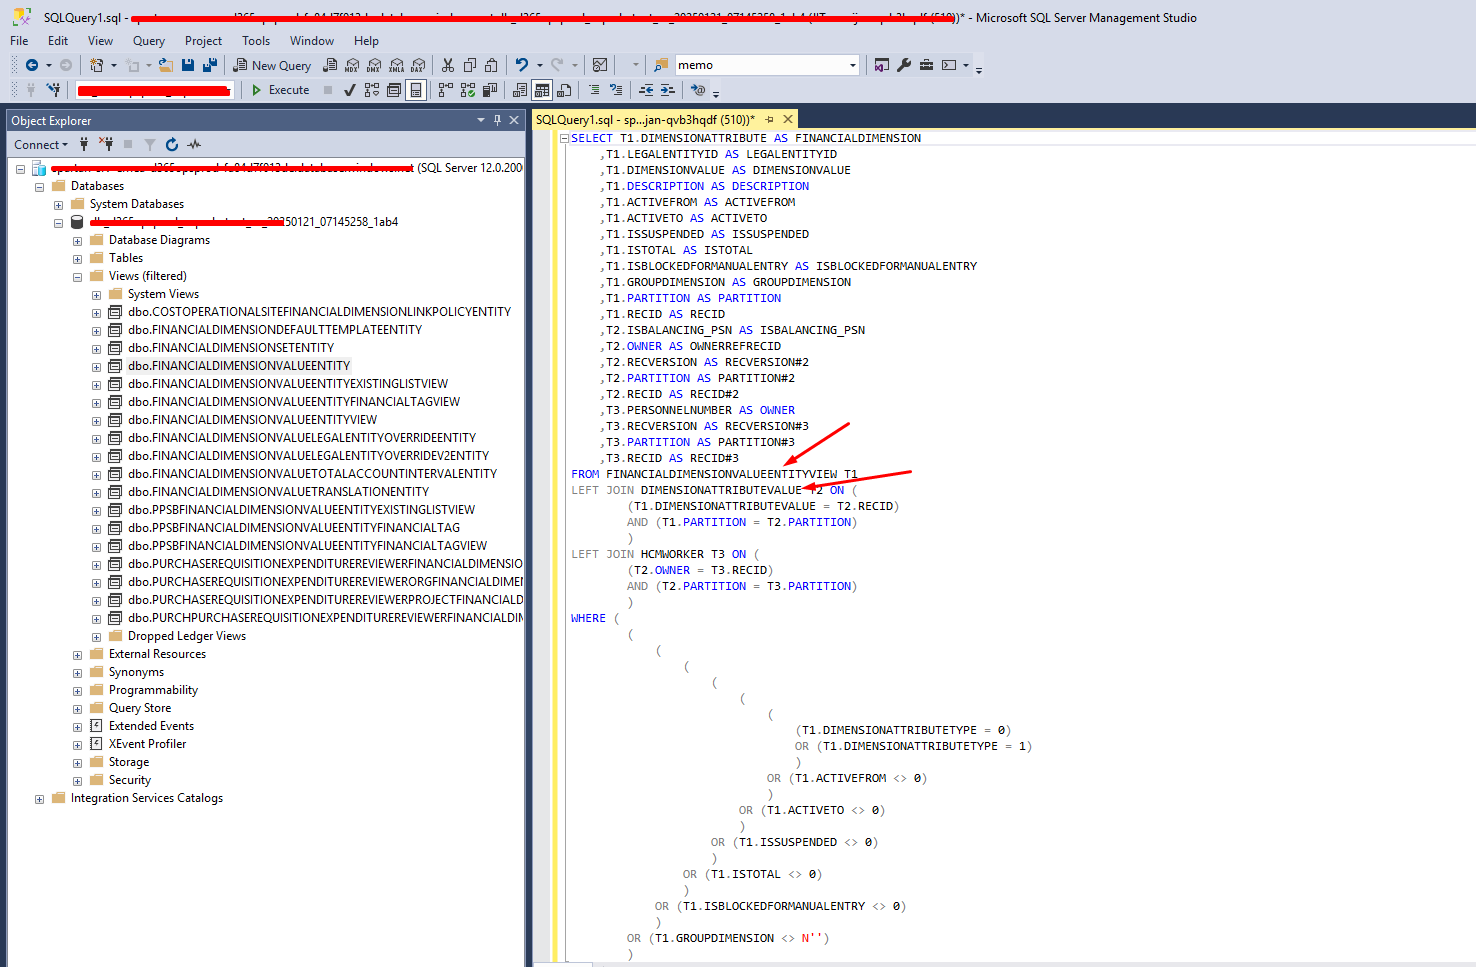Select the SQLQuery1.sql editor tab
This screenshot has width=1476, height=967.
click(x=645, y=119)
